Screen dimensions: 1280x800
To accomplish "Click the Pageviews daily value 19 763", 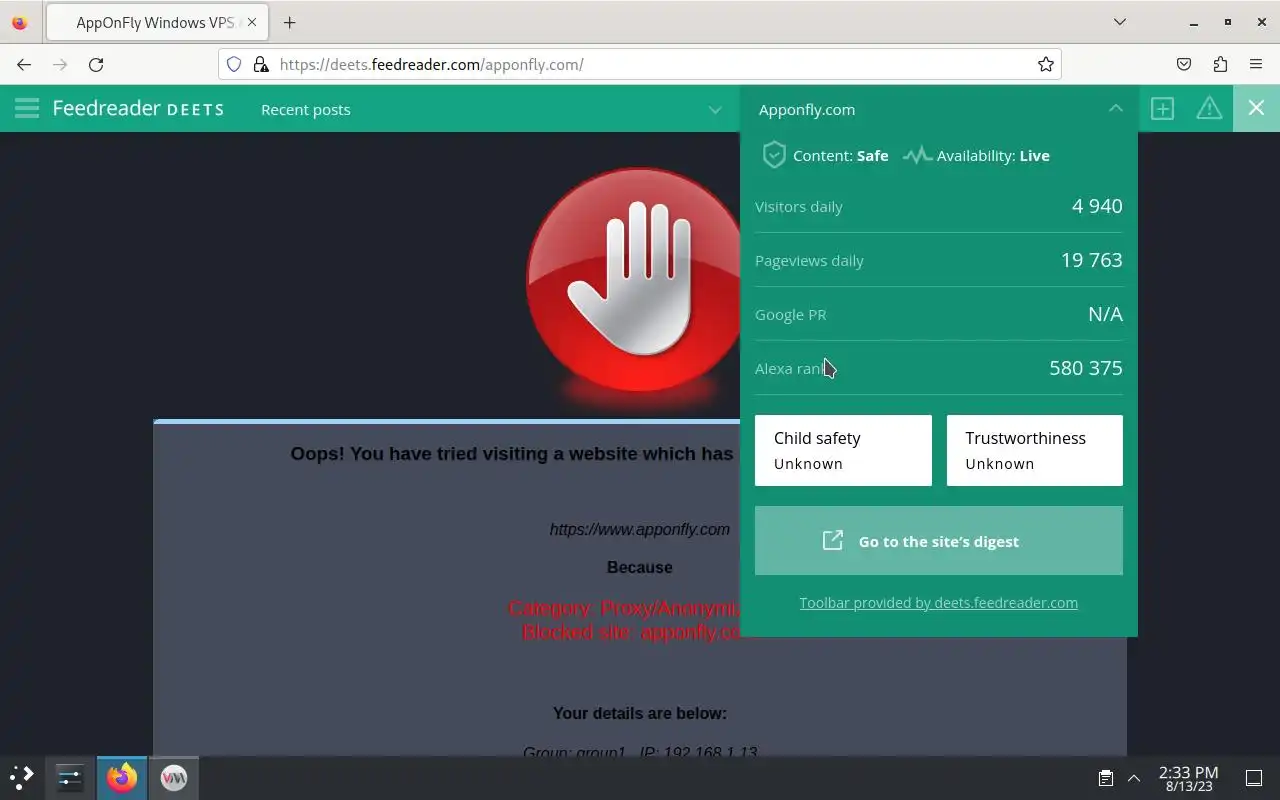I will click(x=1091, y=260).
